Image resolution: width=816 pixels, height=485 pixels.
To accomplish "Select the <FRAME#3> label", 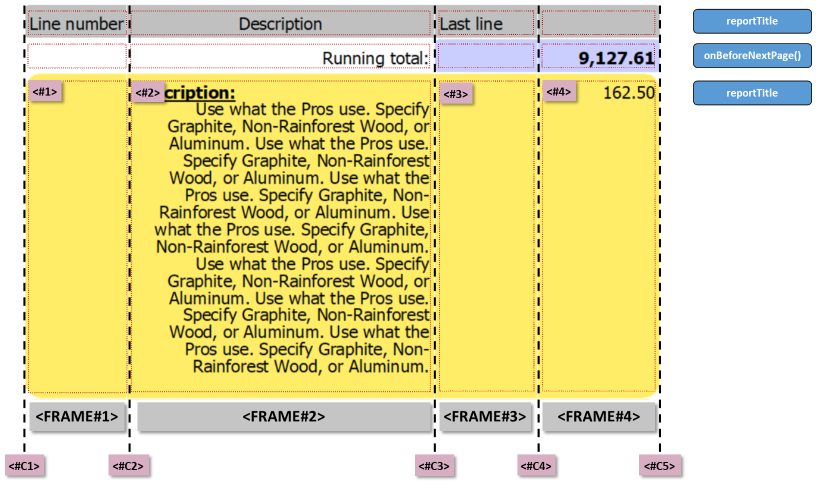I will point(484,417).
